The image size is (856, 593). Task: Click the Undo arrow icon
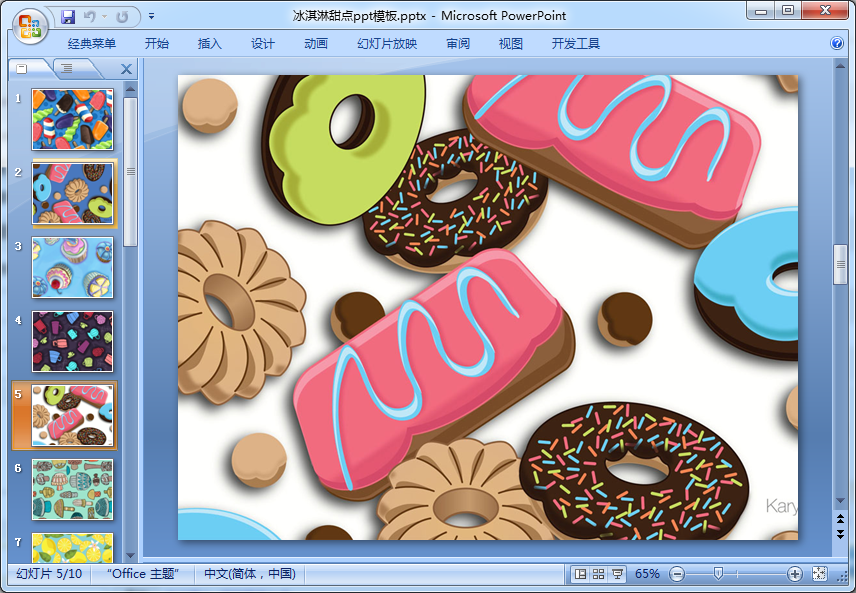pyautogui.click(x=89, y=17)
